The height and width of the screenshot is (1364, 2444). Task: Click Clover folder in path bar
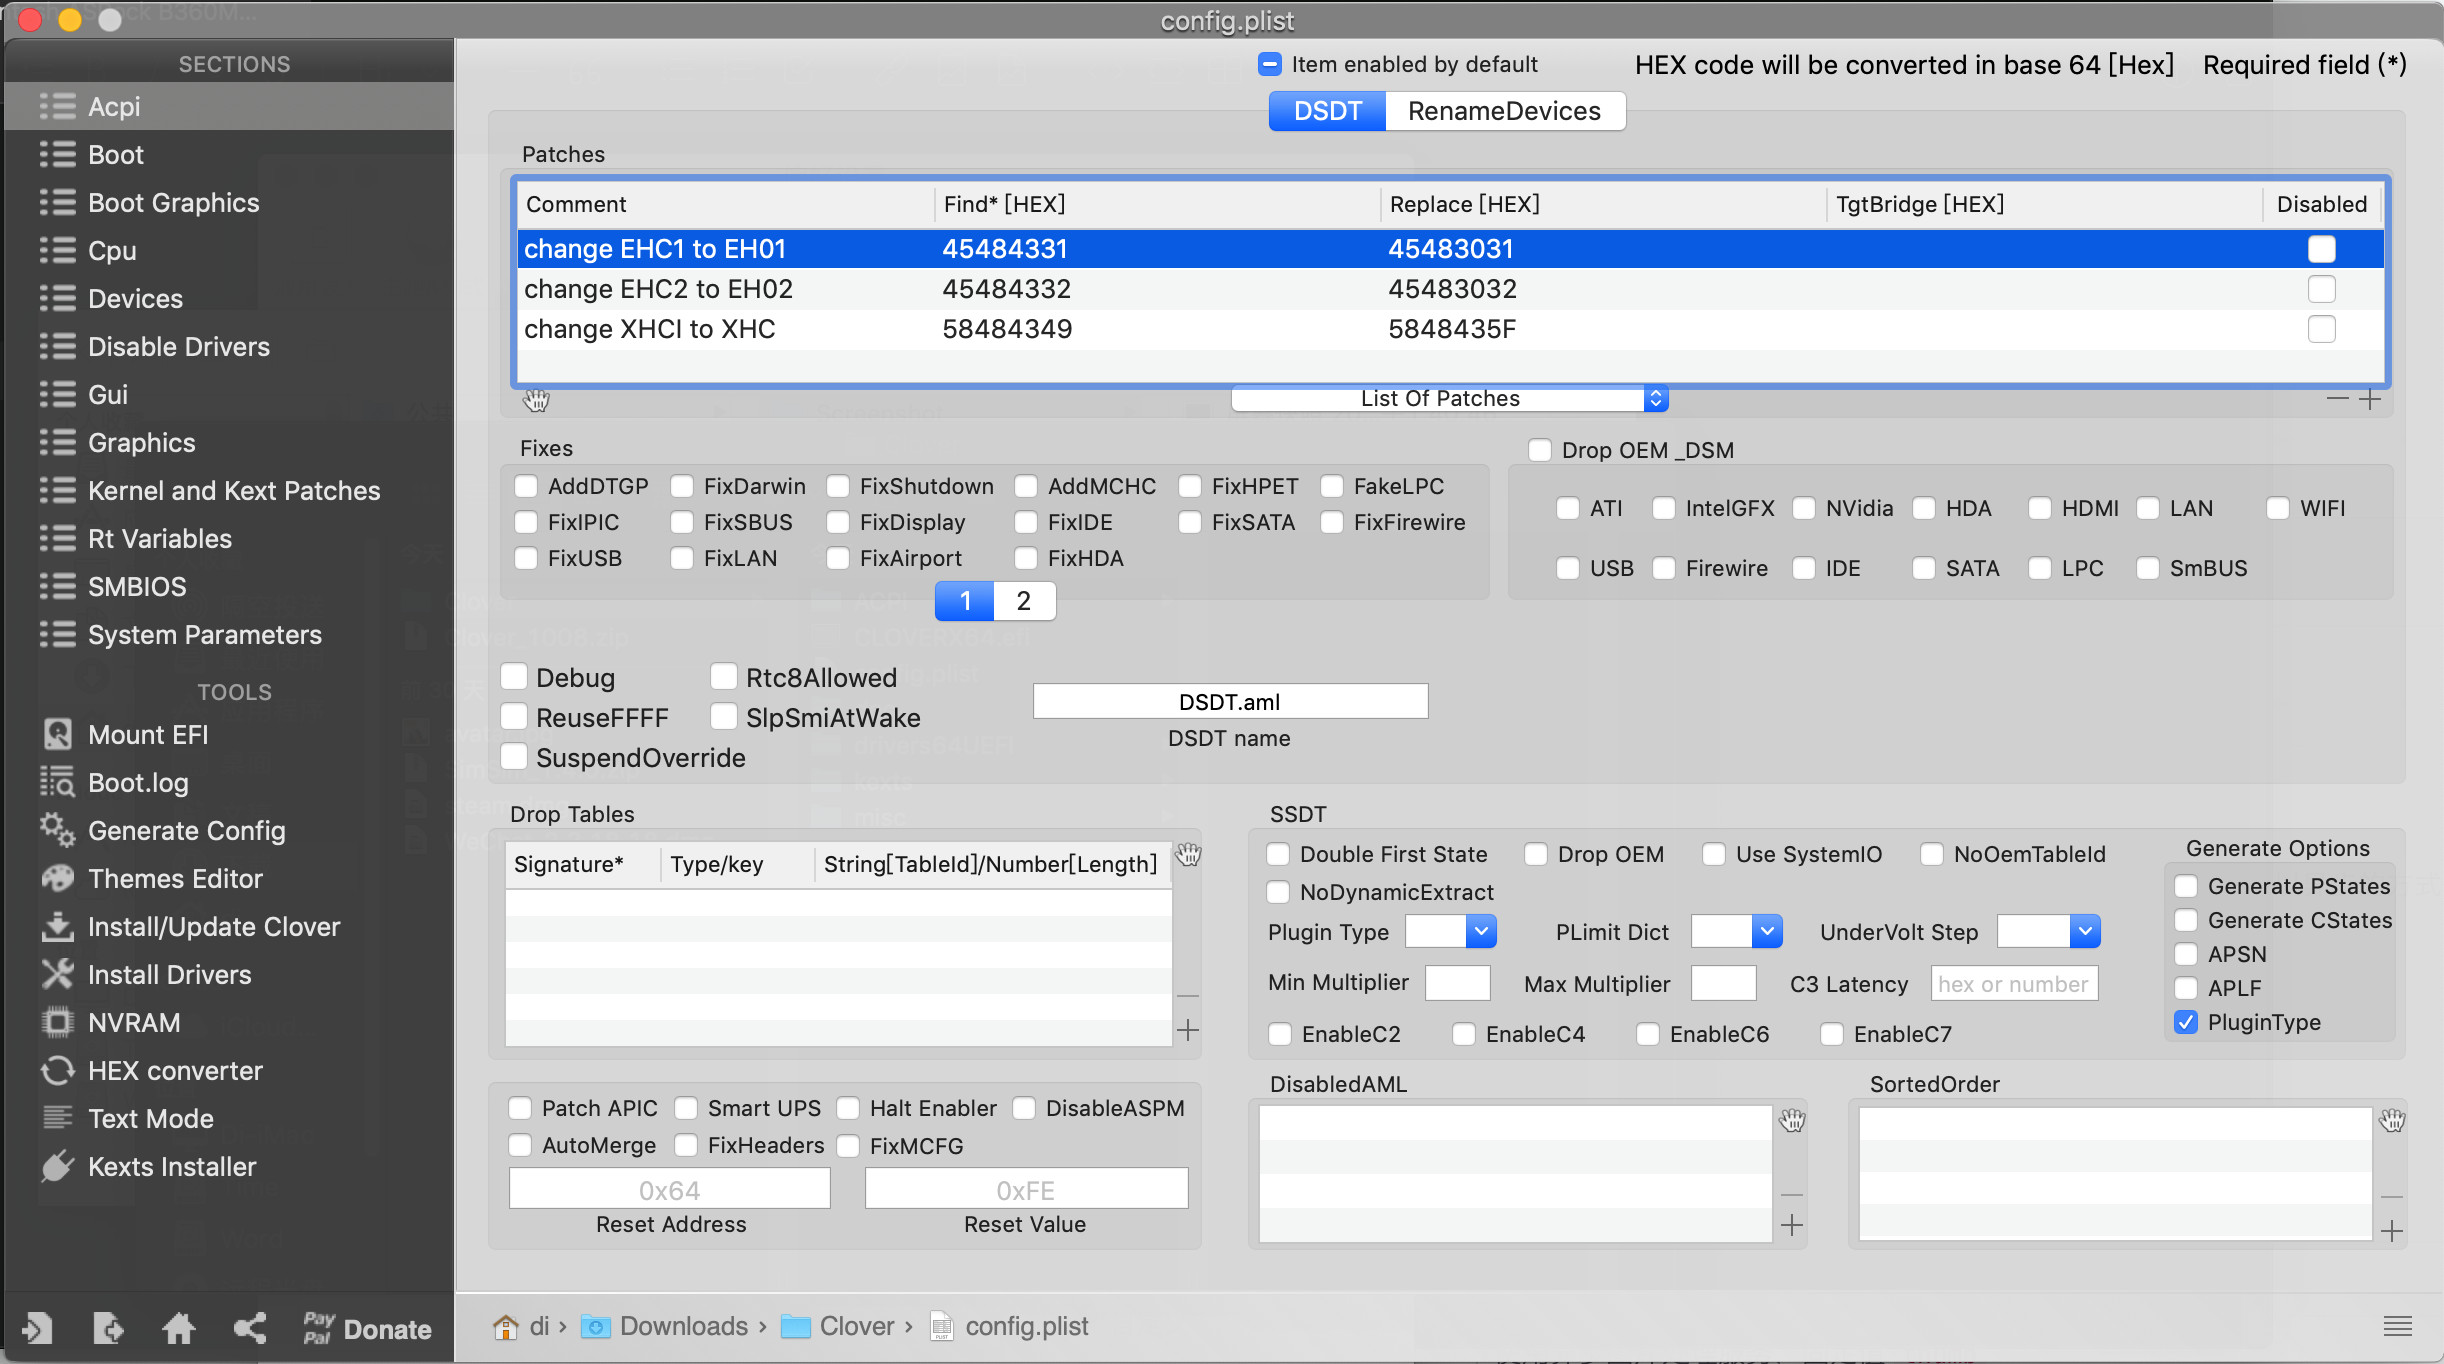tap(838, 1326)
